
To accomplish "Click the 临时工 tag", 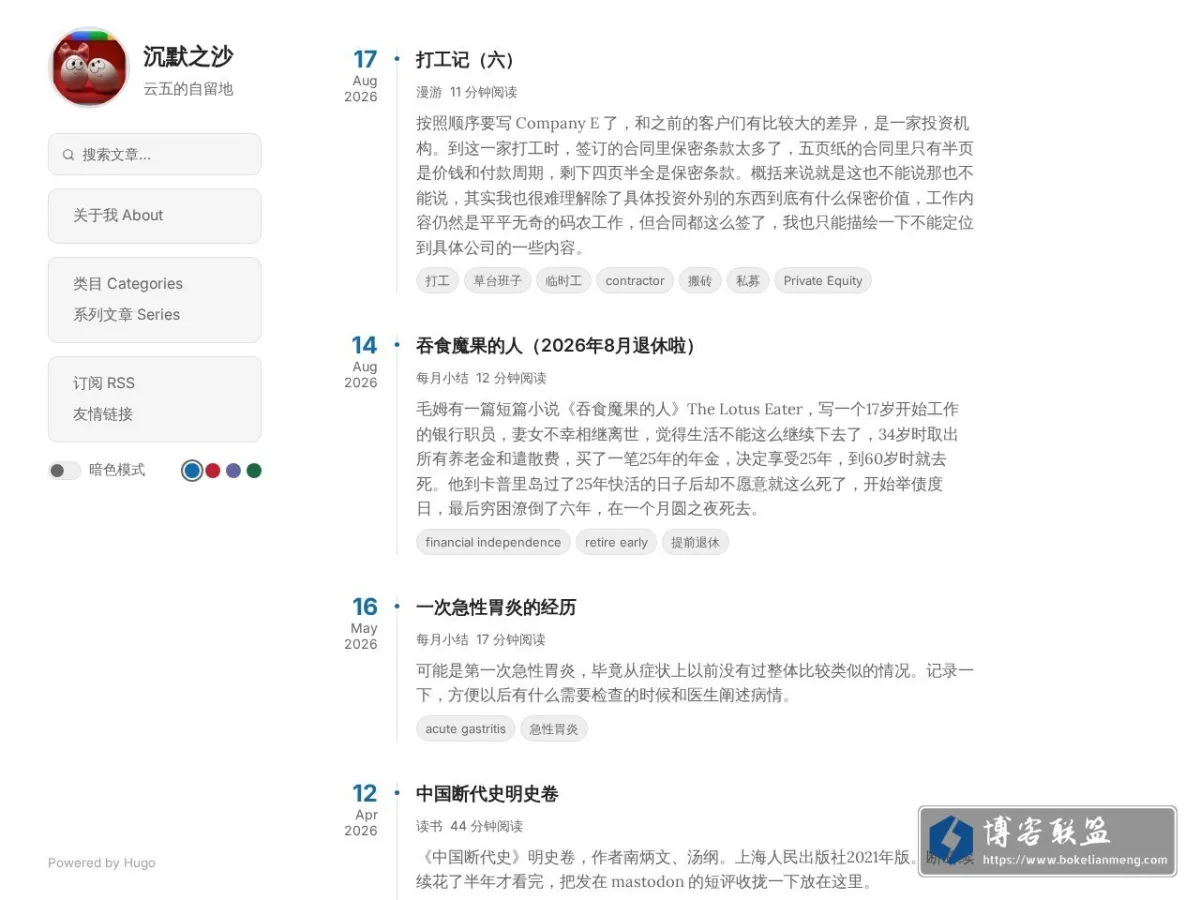I will (564, 281).
